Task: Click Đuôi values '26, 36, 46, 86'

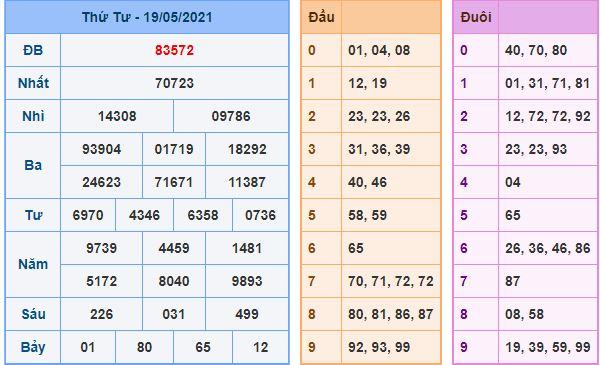Action: coord(548,248)
